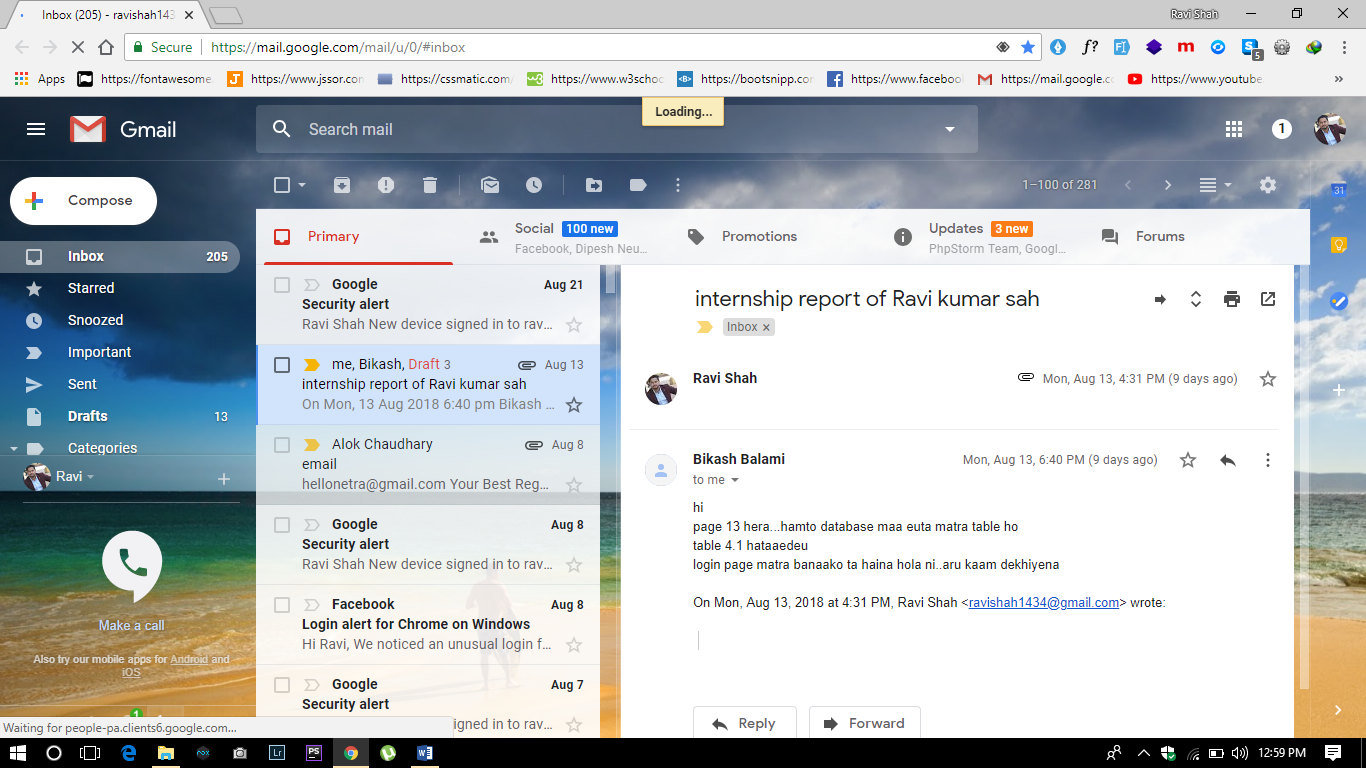This screenshot has height=768, width=1366.
Task: Tick the checkbox for Facebook login alert
Action: [x=282, y=605]
